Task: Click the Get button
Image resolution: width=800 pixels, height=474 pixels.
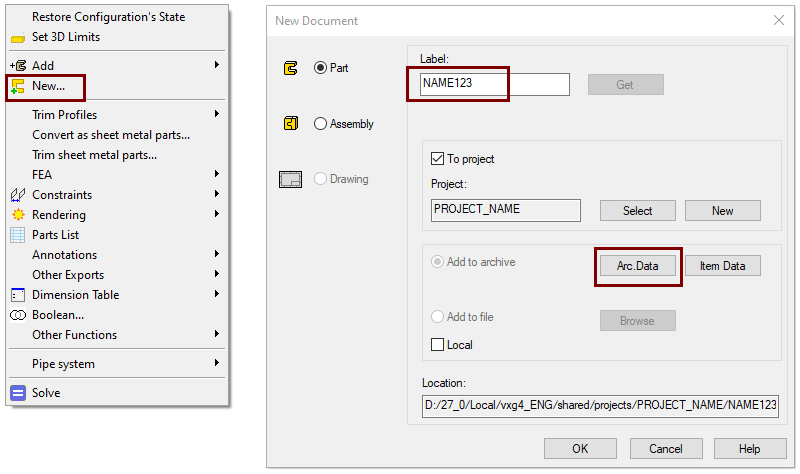Action: pyautogui.click(x=626, y=85)
